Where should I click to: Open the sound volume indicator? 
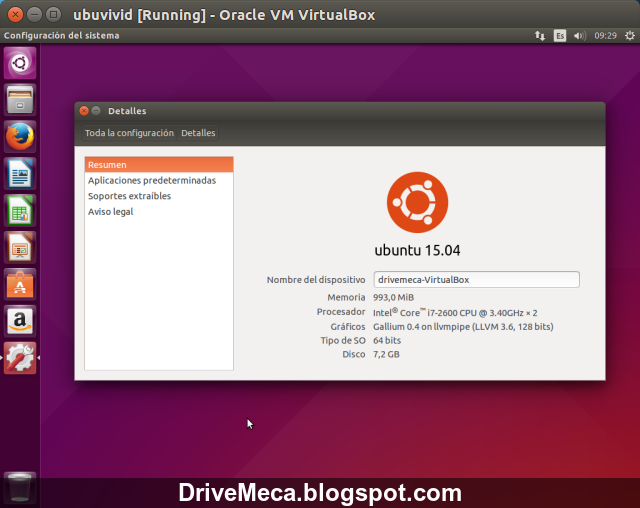pyautogui.click(x=580, y=36)
